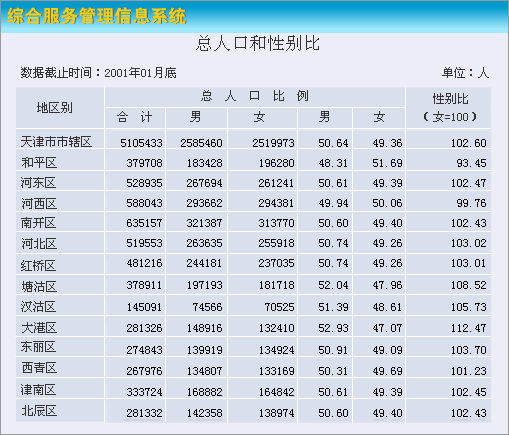Click the 红桥区 row label
Screen dimensions: 509x435
pos(38,266)
